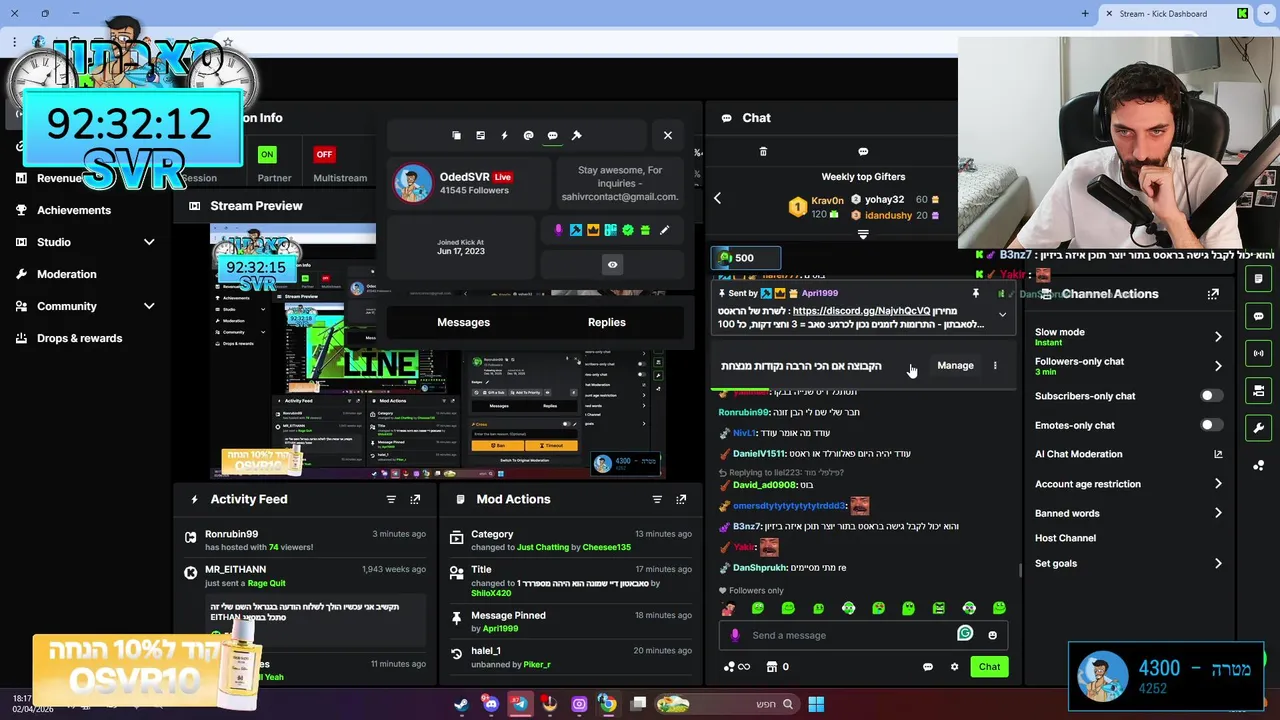Click the trash icon under Chat header
1280x720 pixels.
(763, 151)
